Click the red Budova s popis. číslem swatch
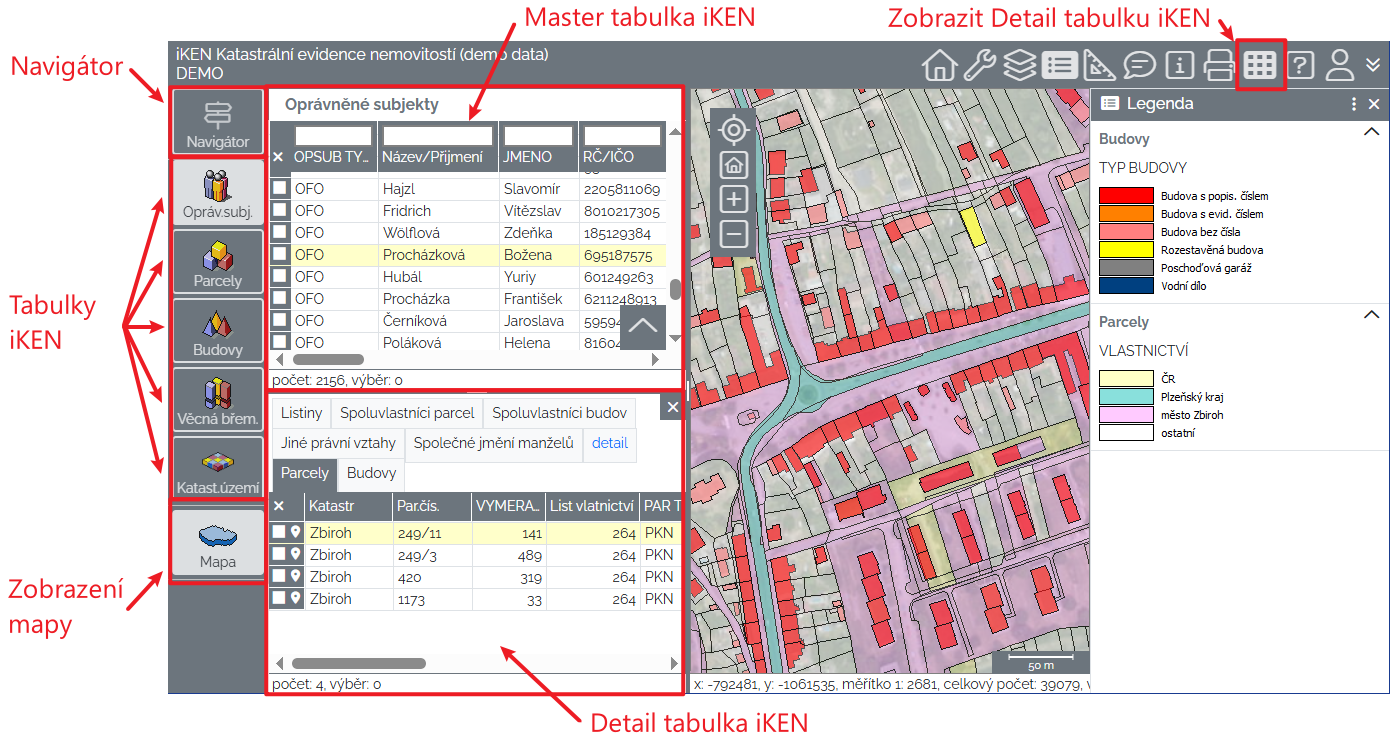The height and width of the screenshot is (741, 1393). pyautogui.click(x=1126, y=196)
